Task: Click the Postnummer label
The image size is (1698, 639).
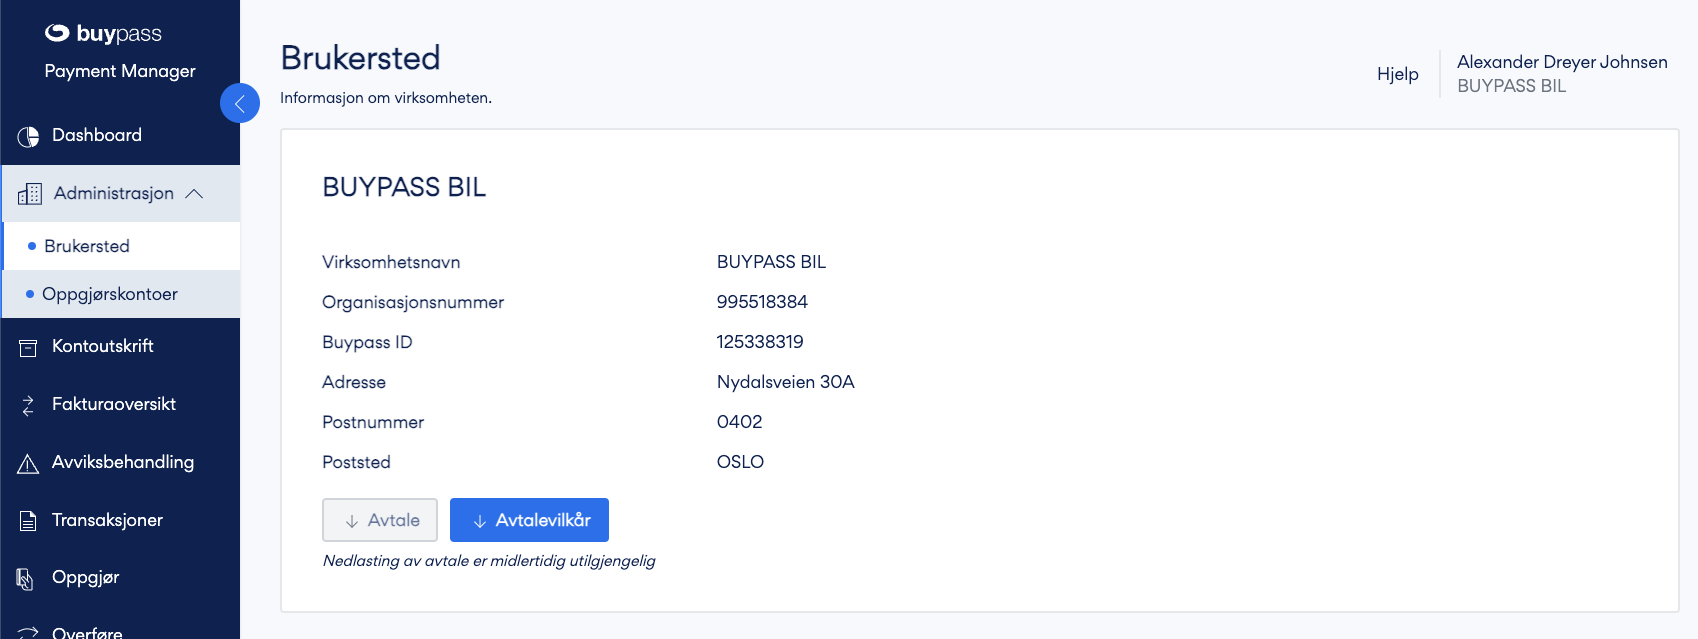Action: click(x=373, y=422)
